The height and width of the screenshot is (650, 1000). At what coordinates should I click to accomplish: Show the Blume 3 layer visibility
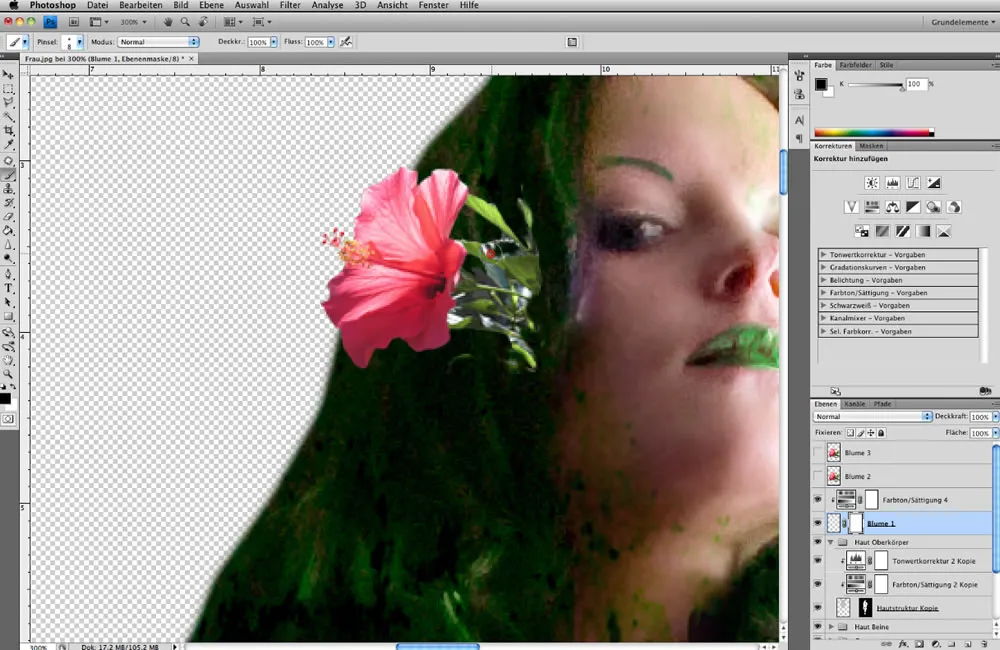816,452
